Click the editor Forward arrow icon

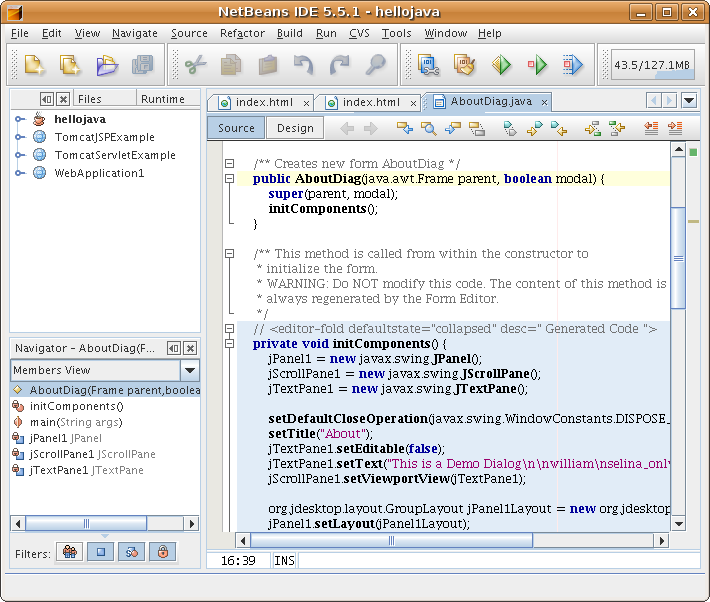pyautogui.click(x=371, y=129)
